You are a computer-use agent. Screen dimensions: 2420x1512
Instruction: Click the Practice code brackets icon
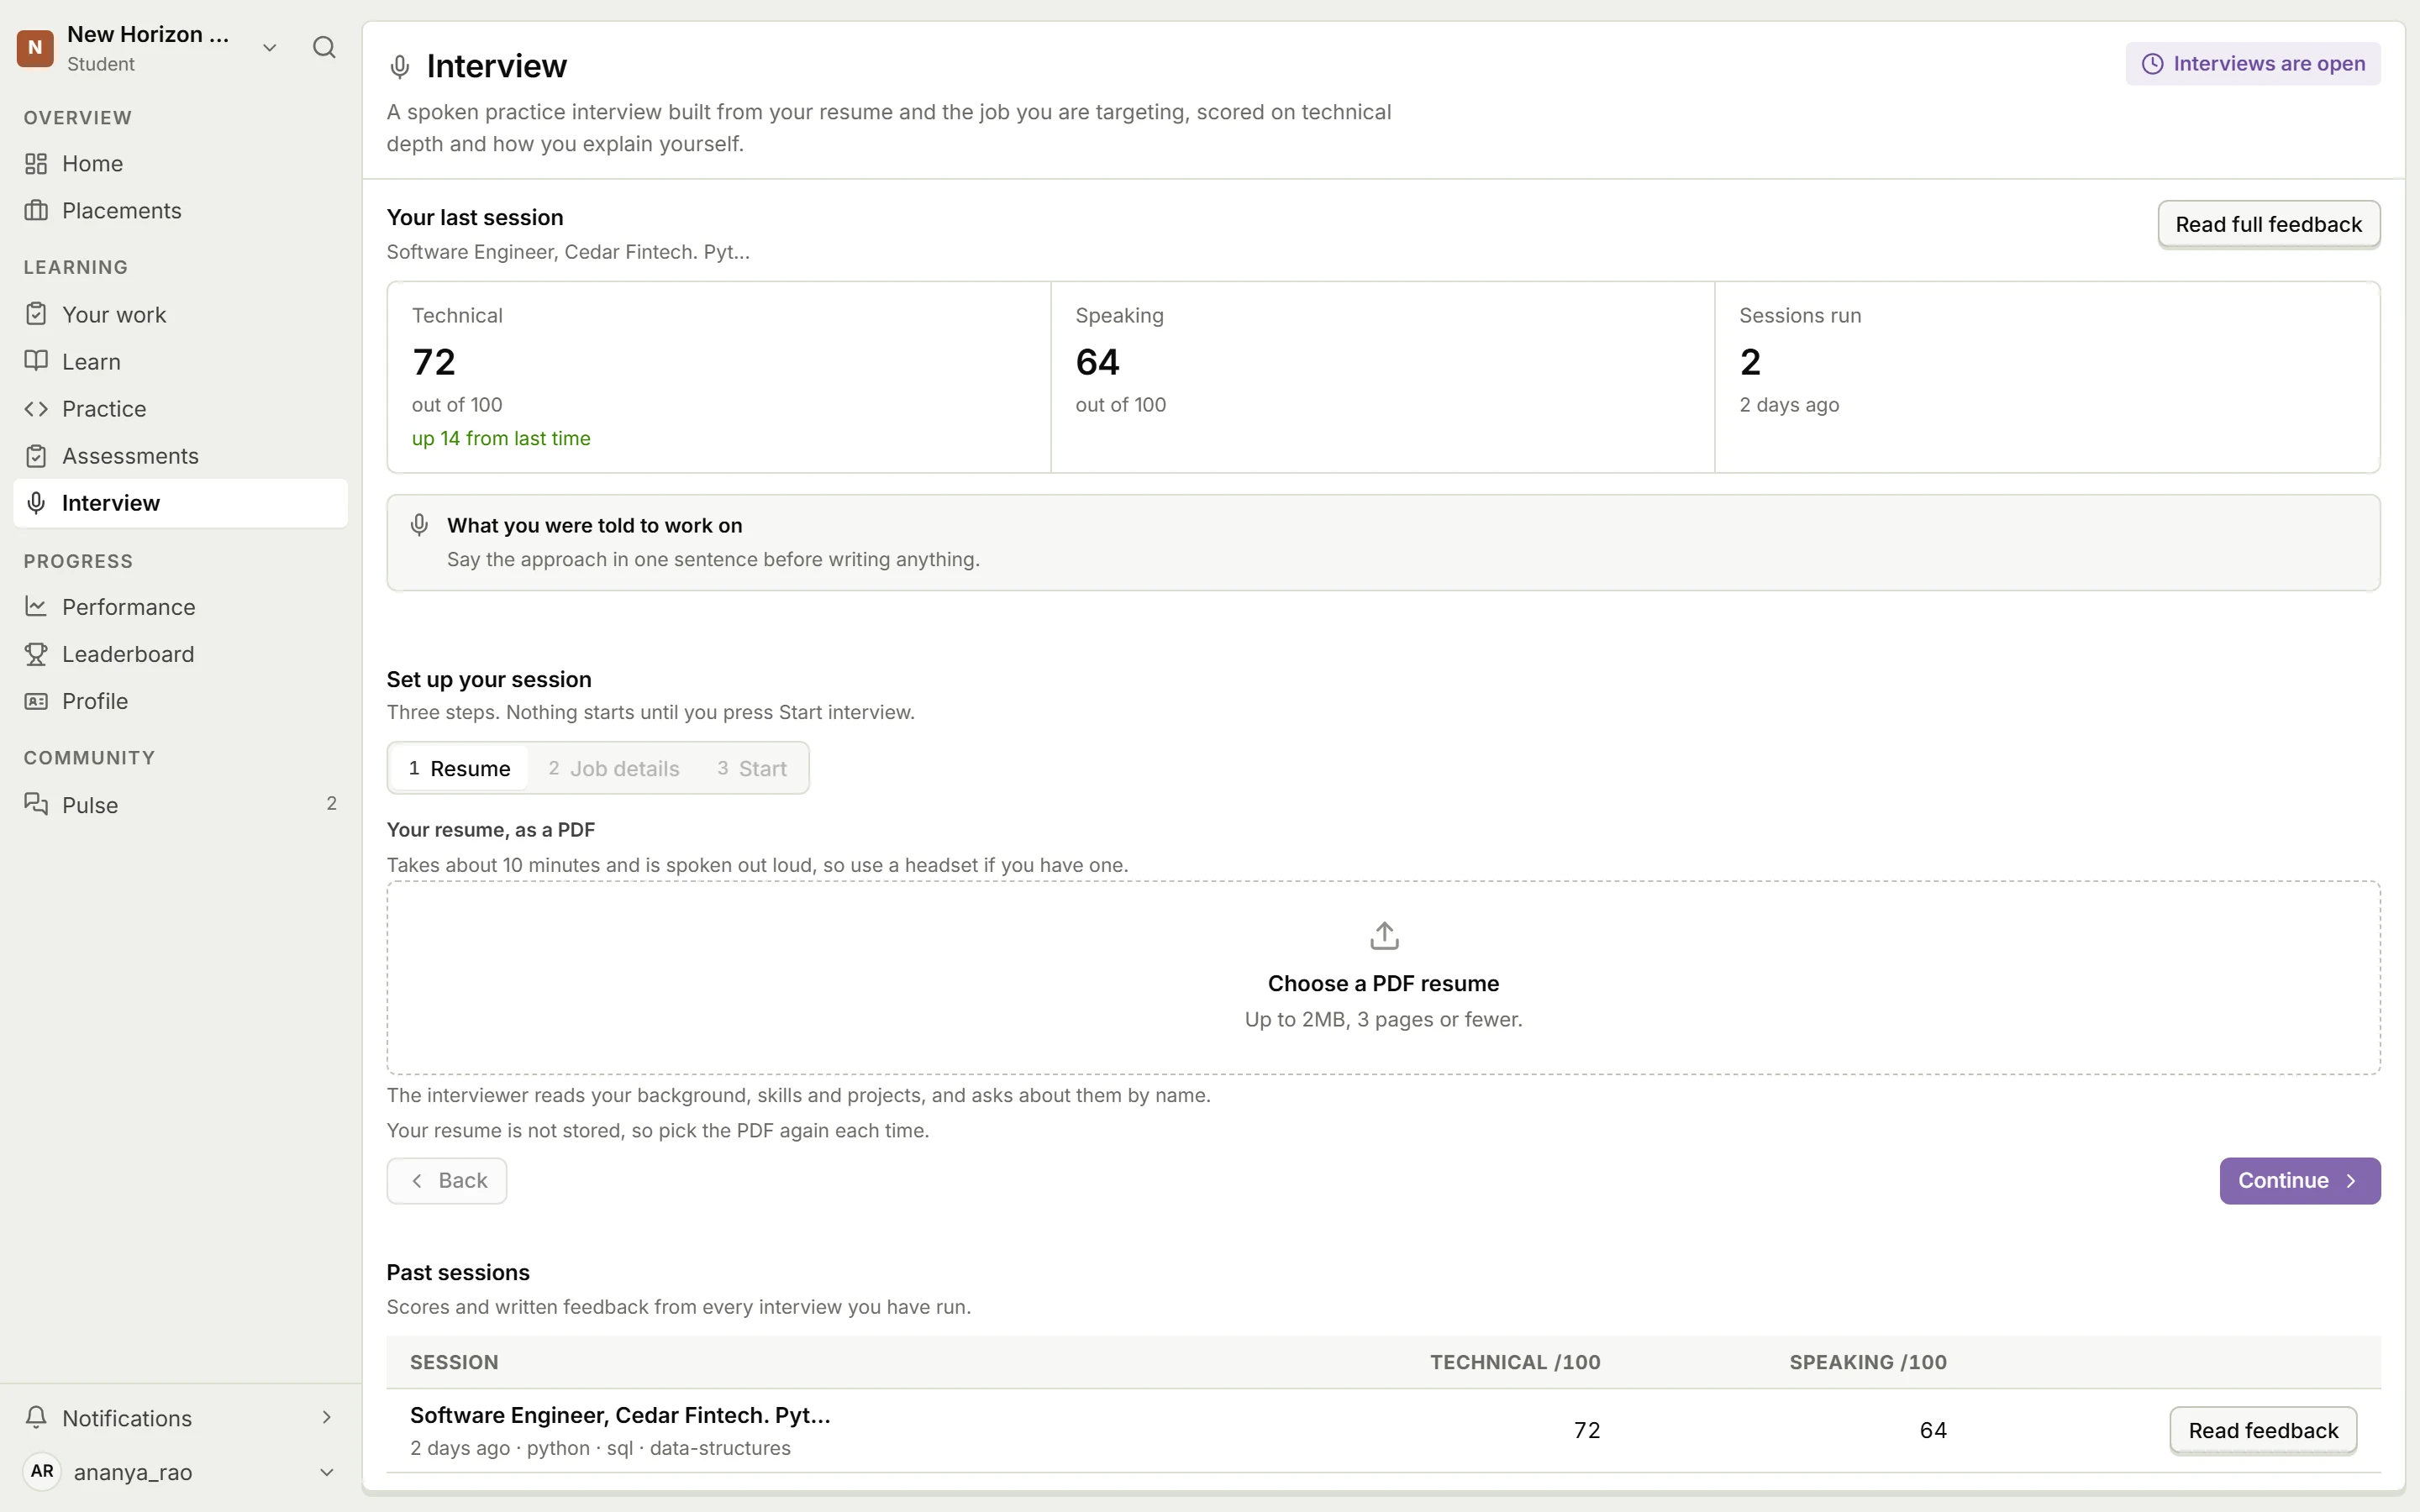point(36,408)
